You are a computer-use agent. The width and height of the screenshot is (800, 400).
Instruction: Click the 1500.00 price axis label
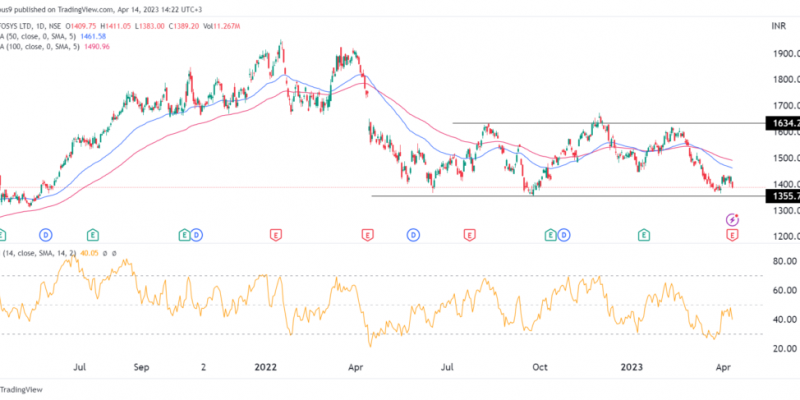click(785, 158)
